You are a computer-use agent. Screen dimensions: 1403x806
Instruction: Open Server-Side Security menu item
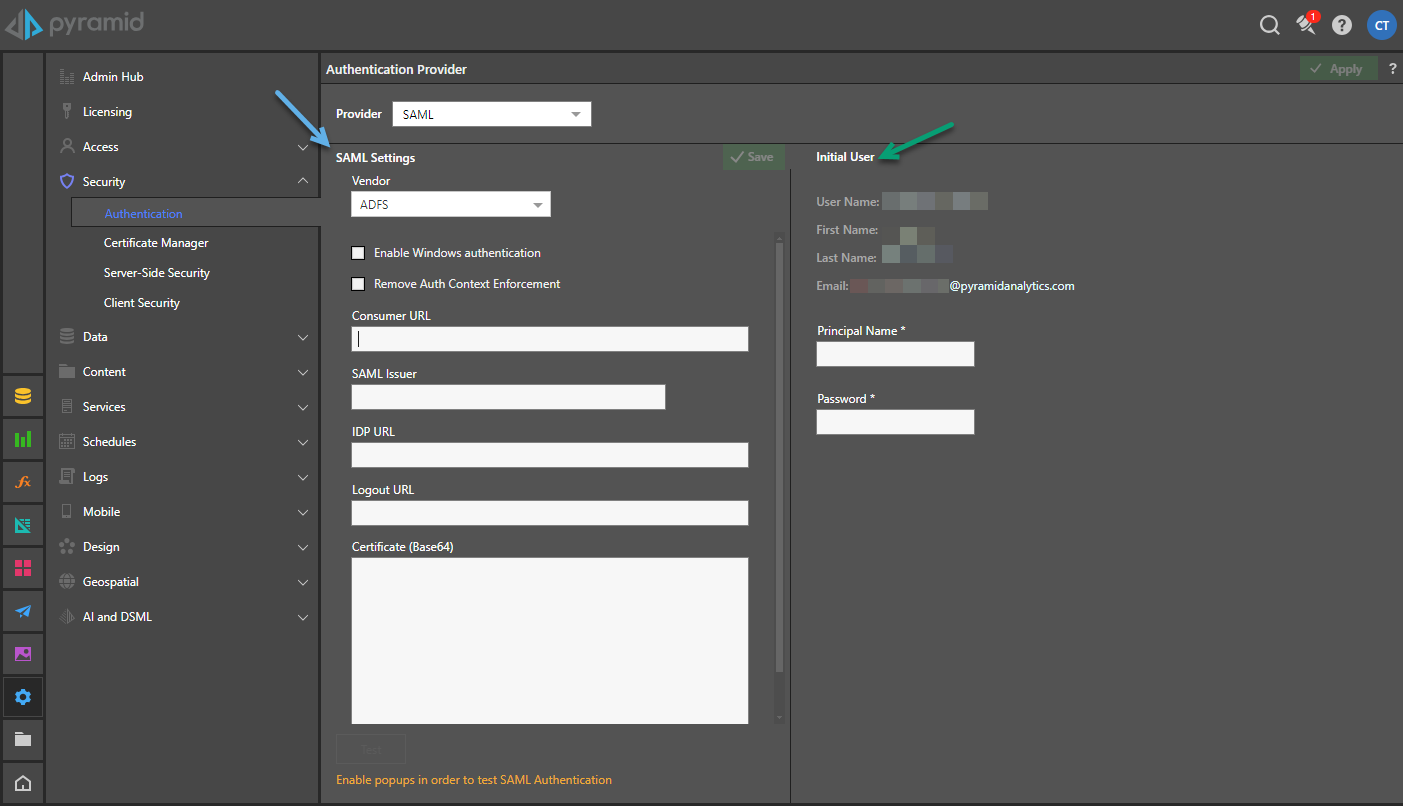coord(157,273)
